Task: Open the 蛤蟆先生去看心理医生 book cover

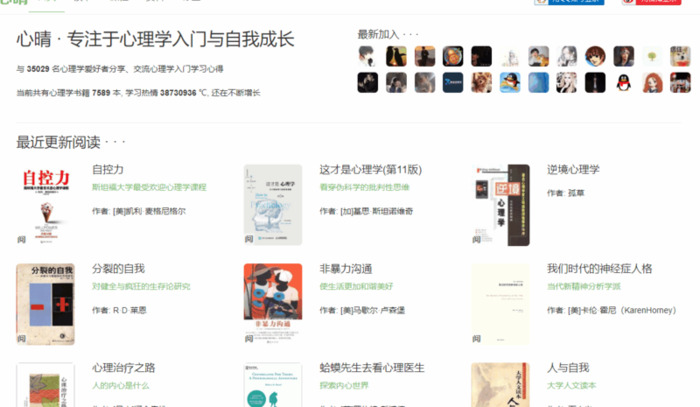Action: click(x=273, y=385)
